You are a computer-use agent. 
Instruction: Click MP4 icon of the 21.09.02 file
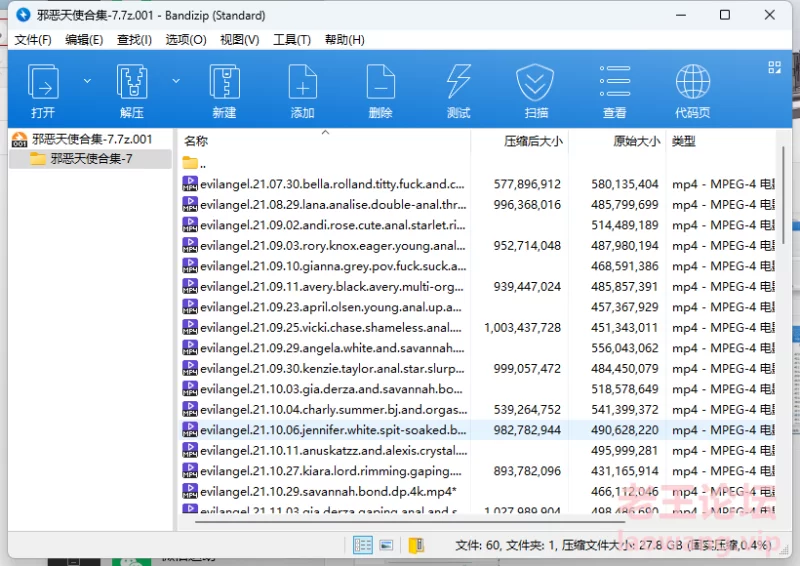click(190, 225)
